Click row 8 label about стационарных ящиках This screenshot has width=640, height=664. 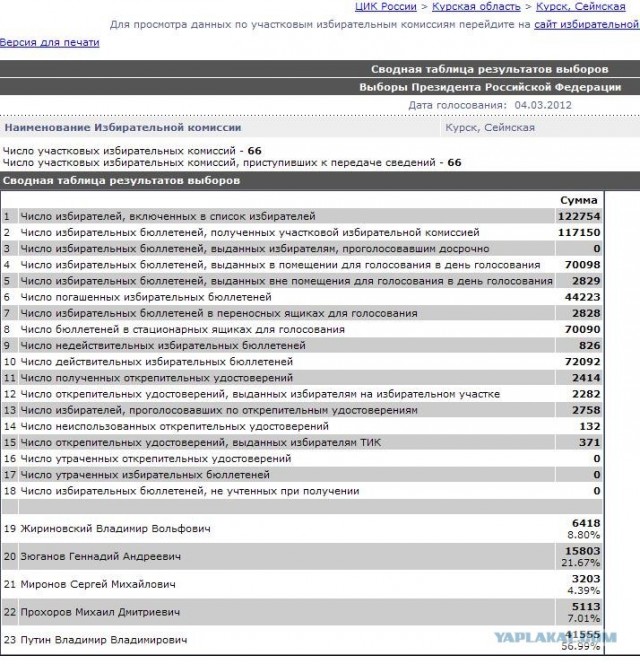[183, 329]
